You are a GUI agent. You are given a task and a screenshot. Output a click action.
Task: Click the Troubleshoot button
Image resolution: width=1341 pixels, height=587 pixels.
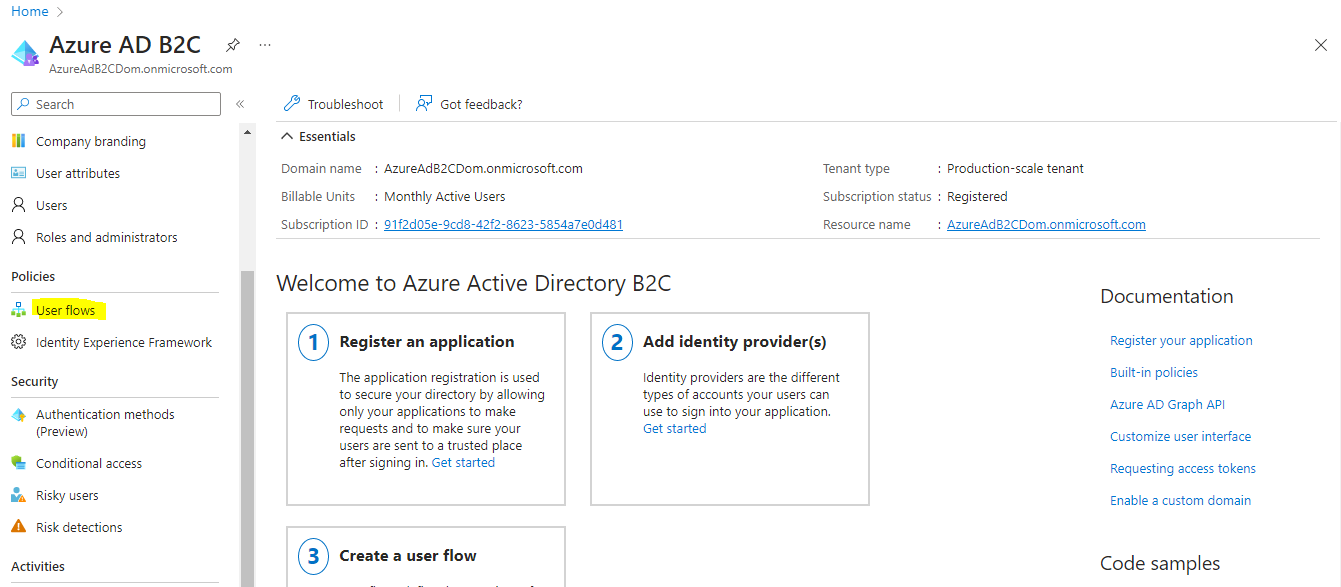(x=334, y=104)
